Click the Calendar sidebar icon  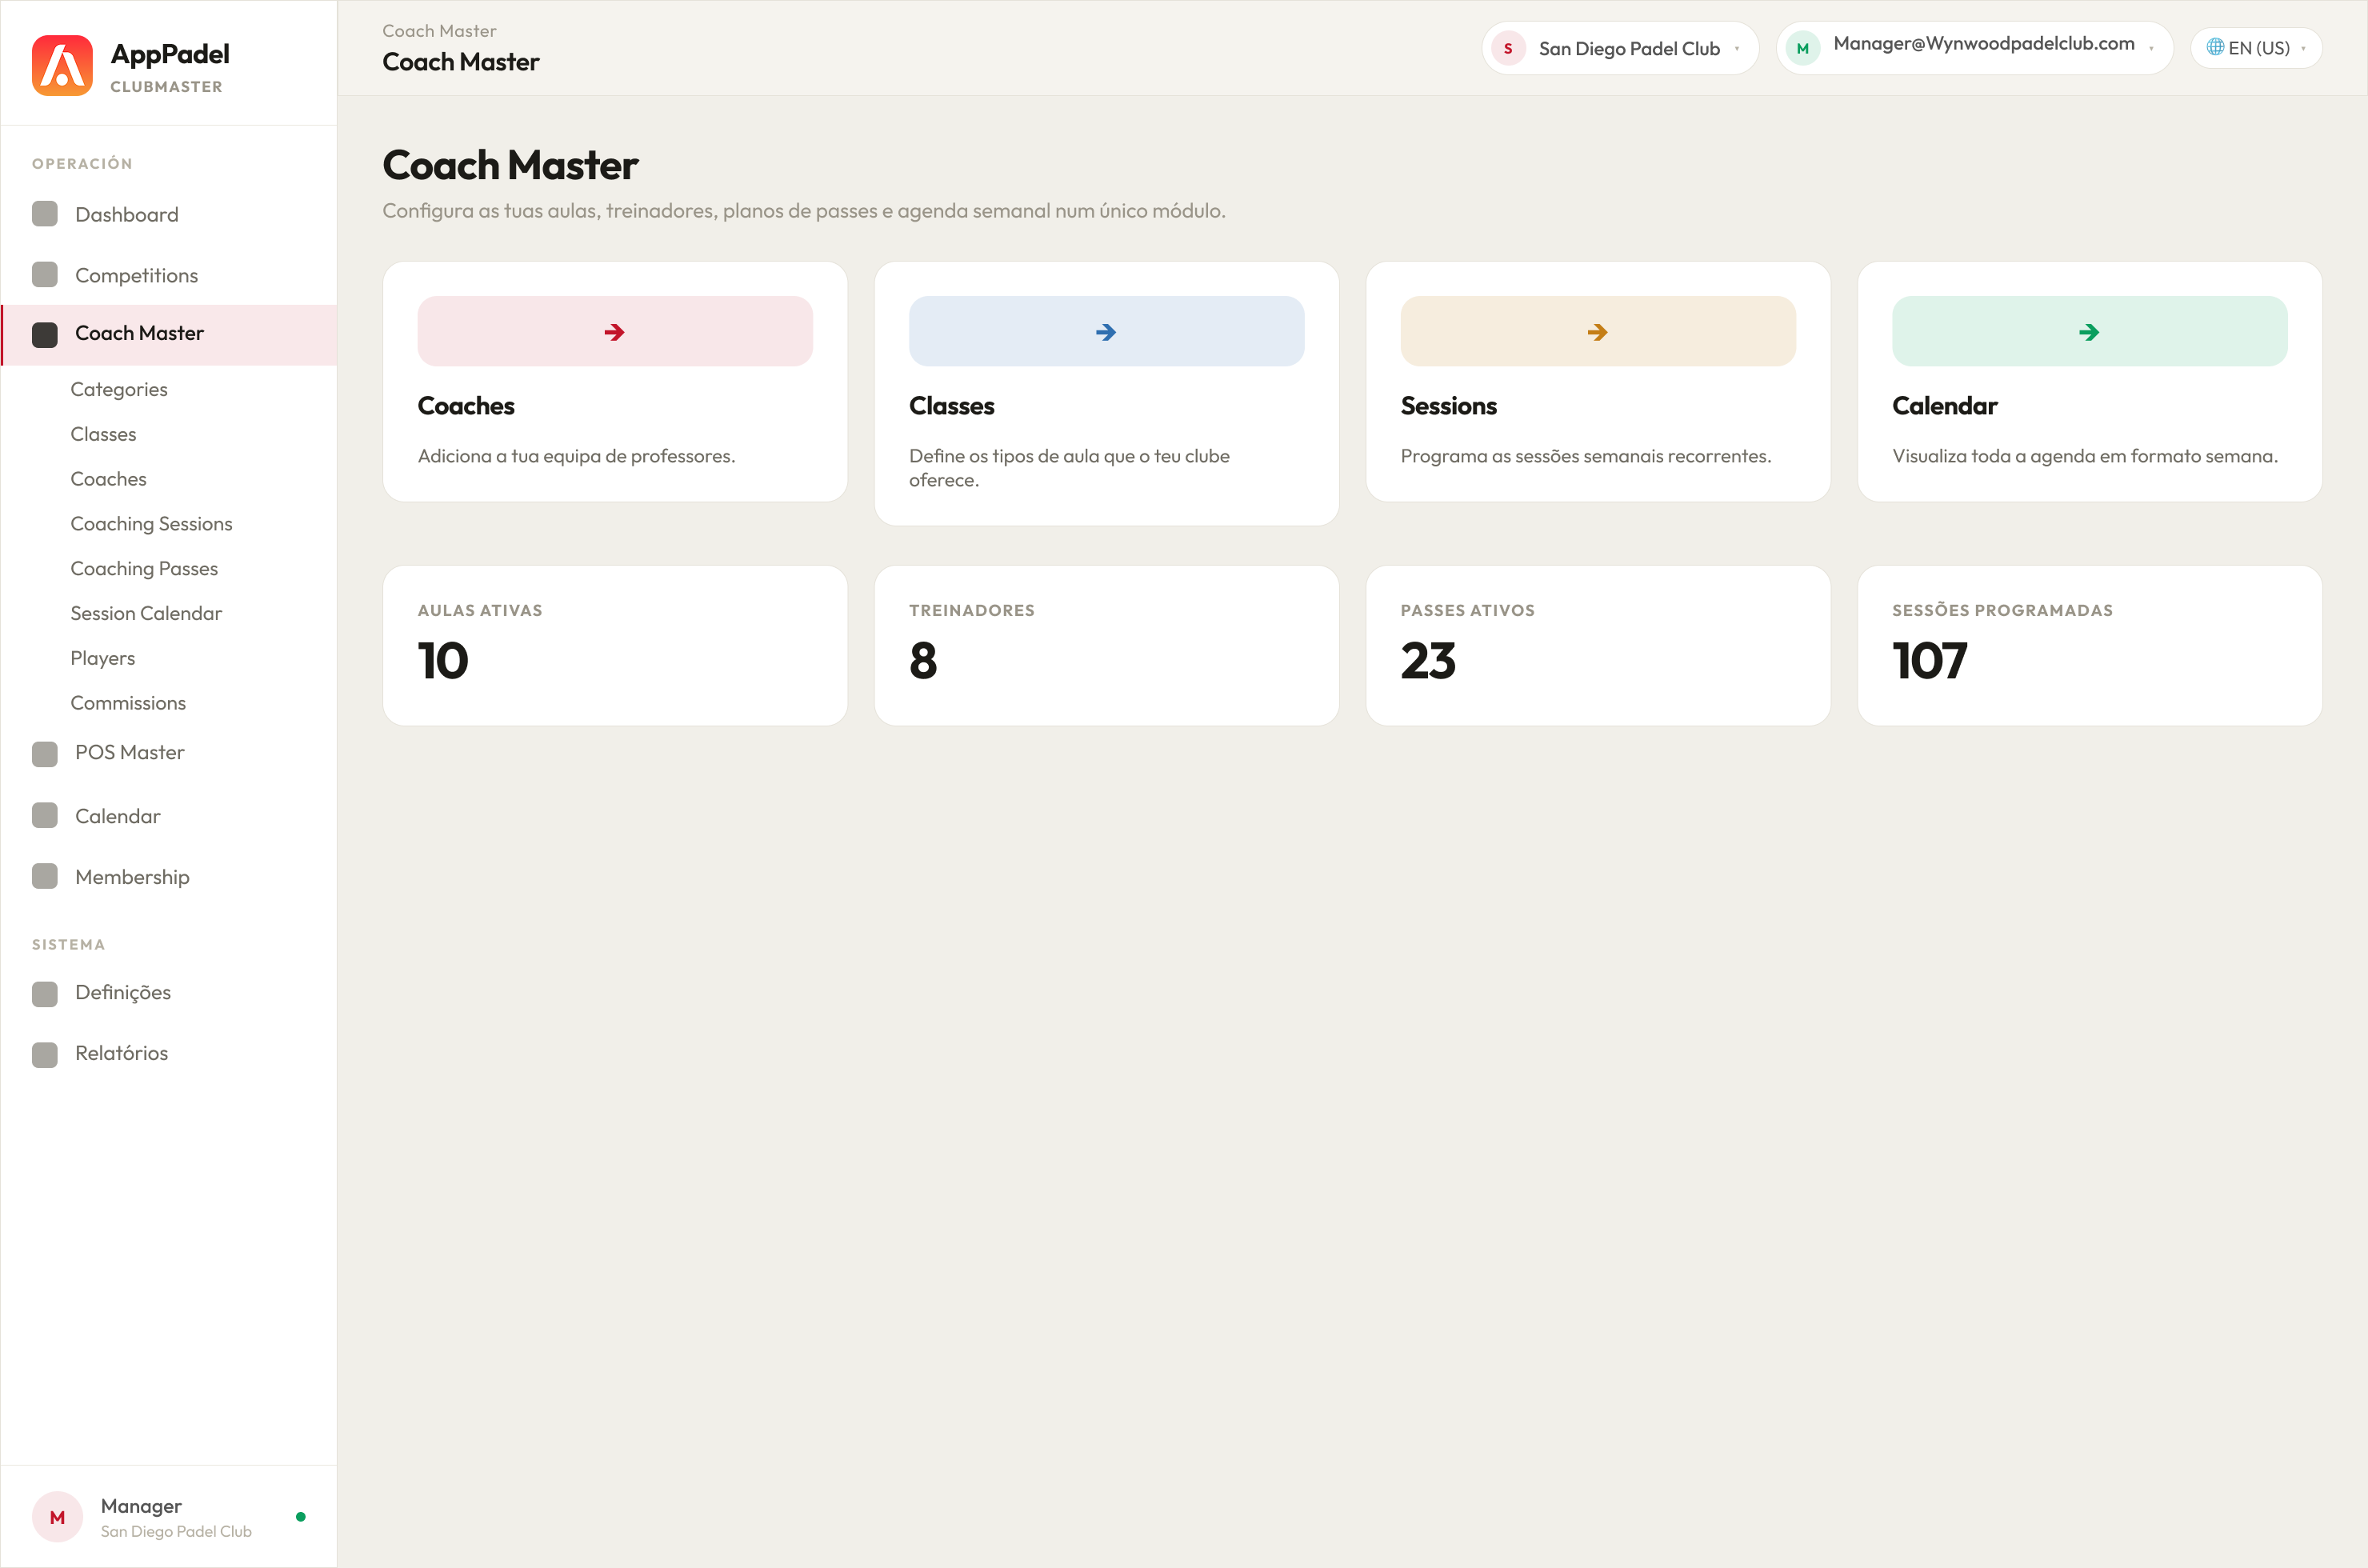pyautogui.click(x=45, y=816)
